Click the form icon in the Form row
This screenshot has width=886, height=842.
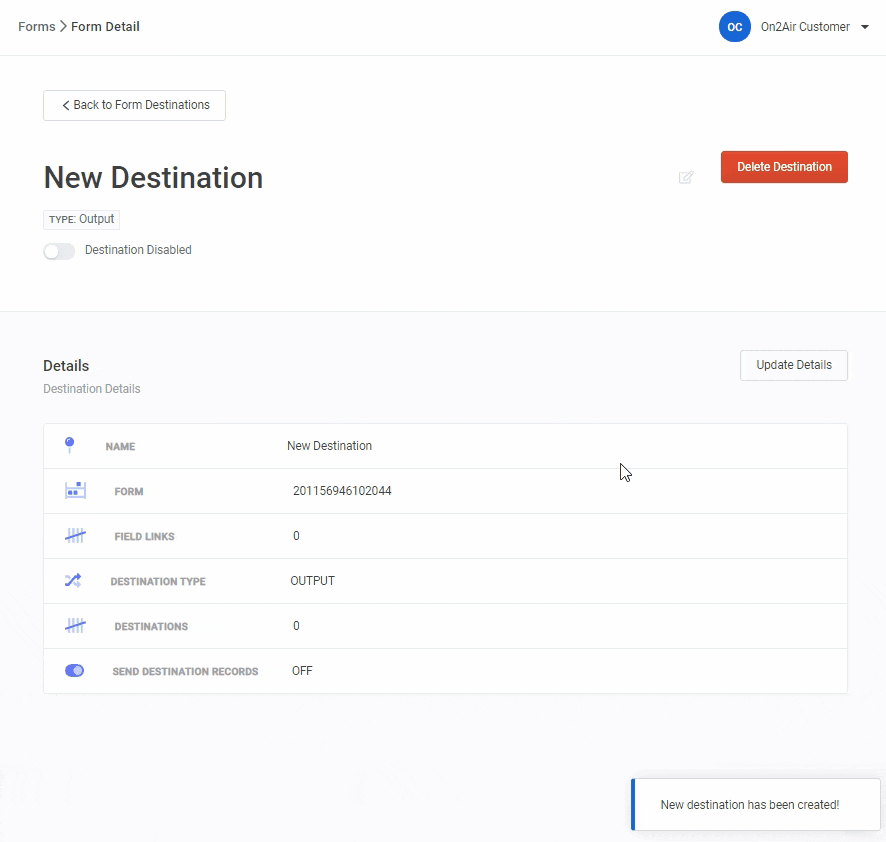tap(75, 491)
